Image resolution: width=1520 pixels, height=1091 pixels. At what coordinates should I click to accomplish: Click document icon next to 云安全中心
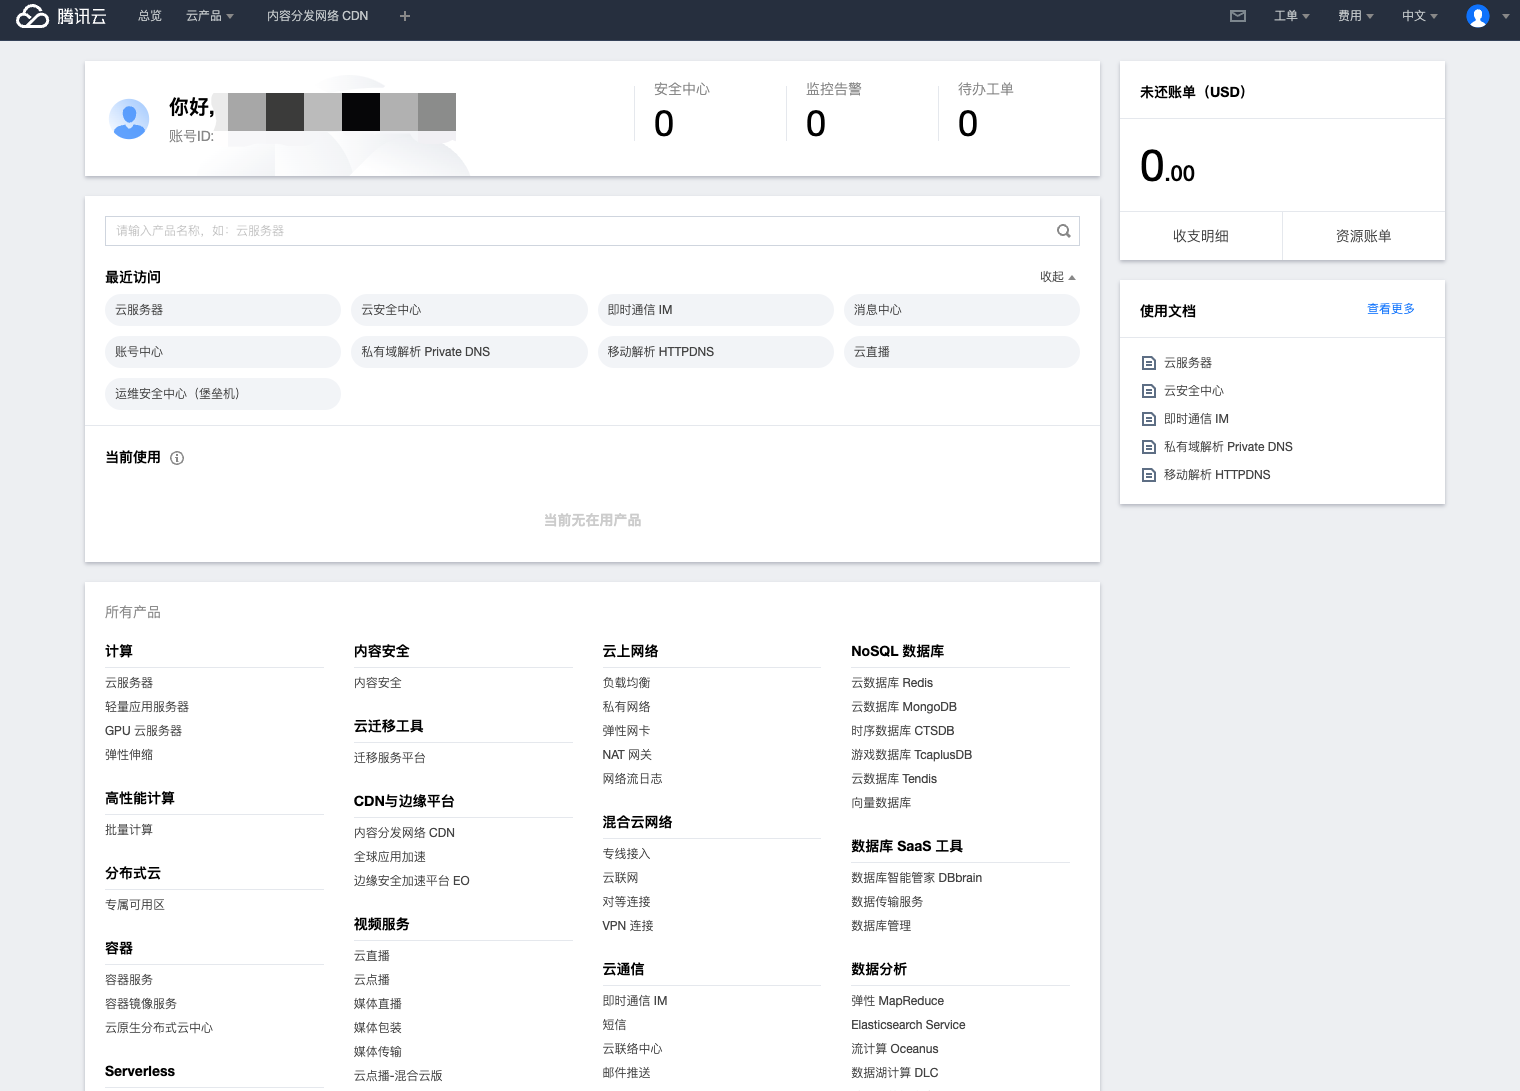coord(1149,391)
